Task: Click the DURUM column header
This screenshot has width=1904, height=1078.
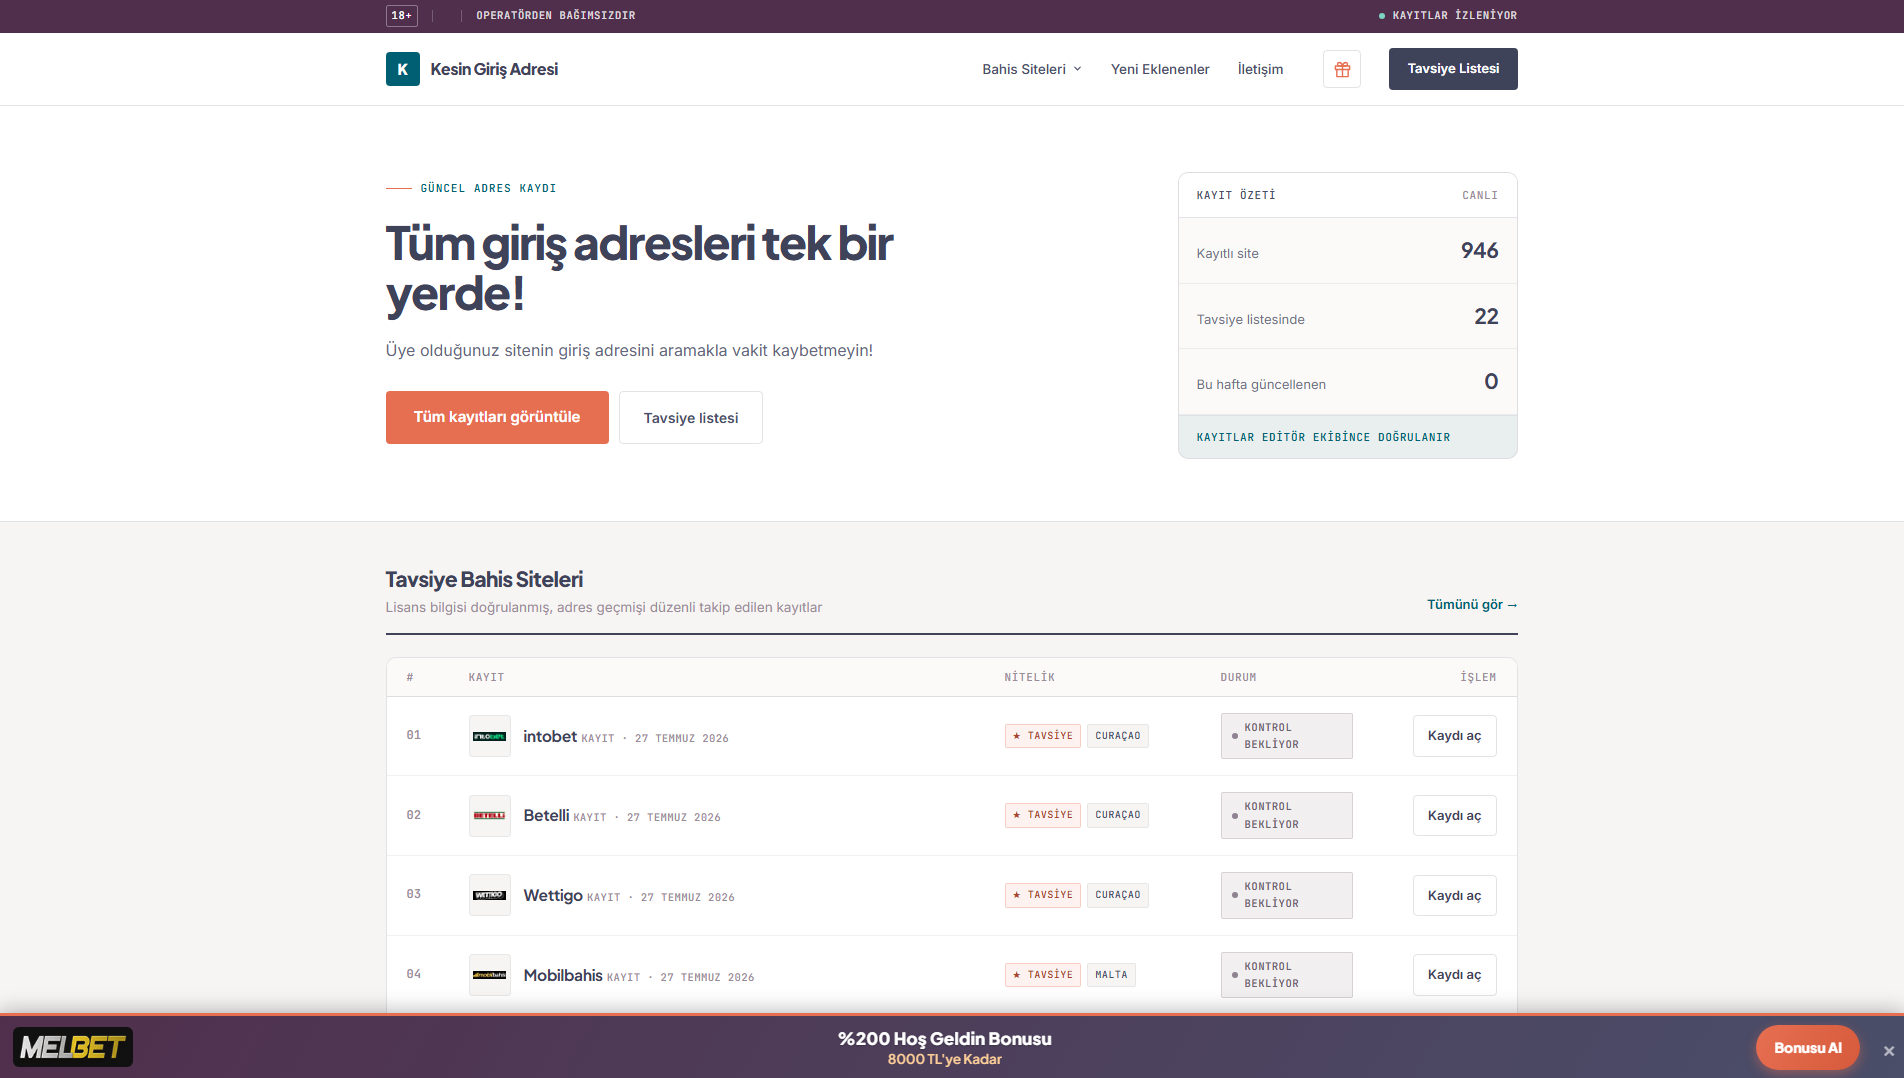Action: click(1238, 677)
